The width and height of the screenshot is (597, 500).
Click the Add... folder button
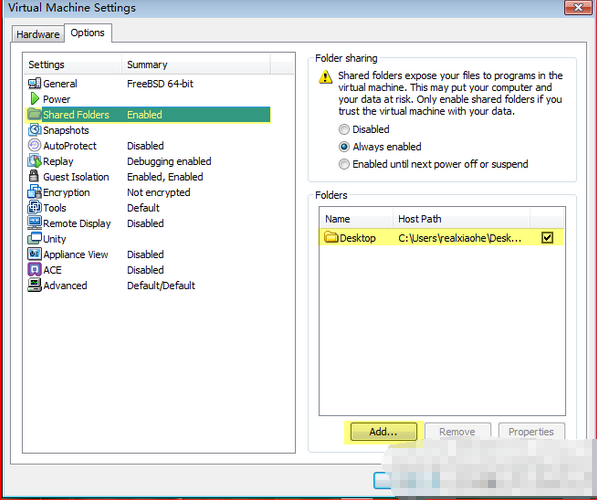tap(383, 432)
